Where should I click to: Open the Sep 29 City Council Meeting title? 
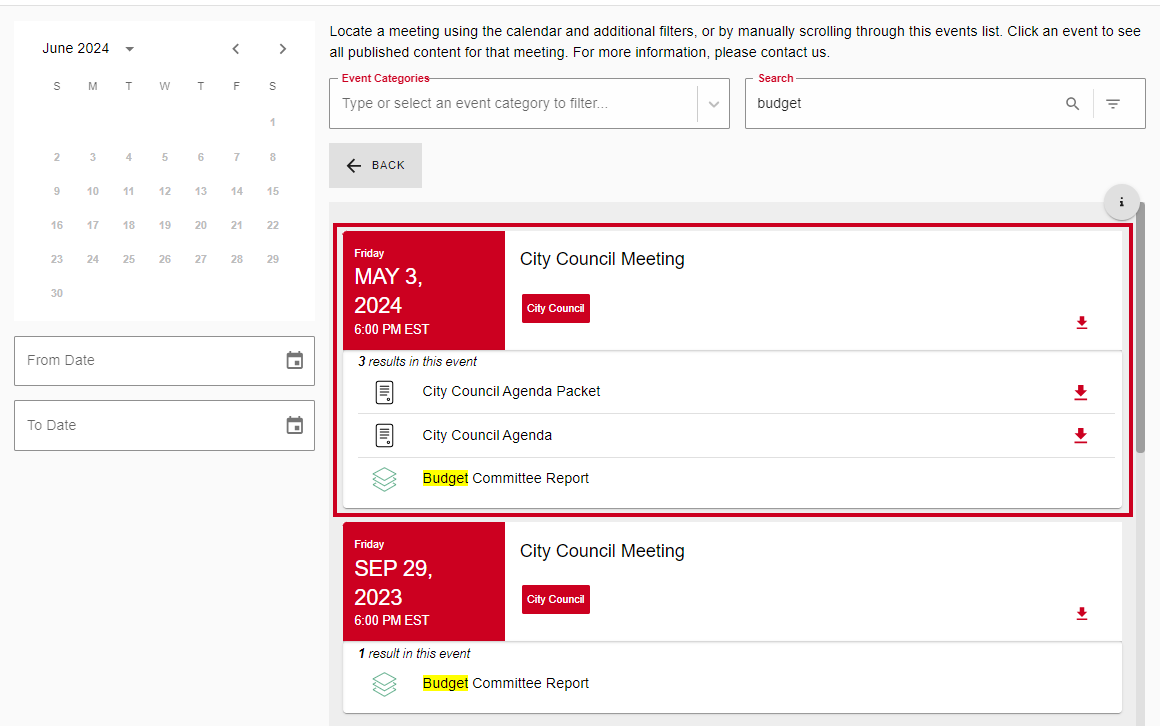pyautogui.click(x=602, y=551)
